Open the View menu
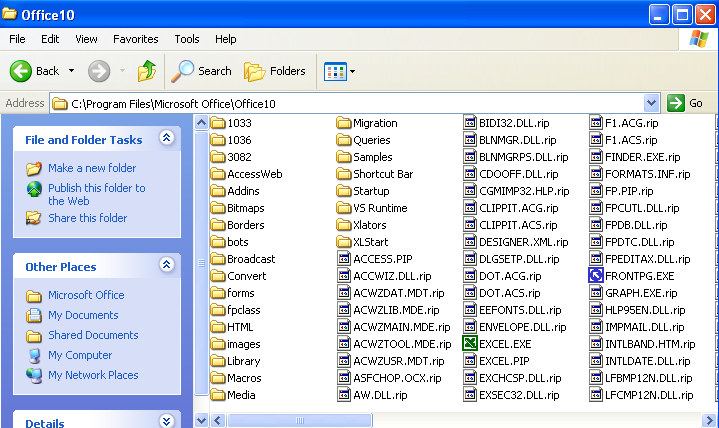The width and height of the screenshot is (719, 428). coord(86,39)
